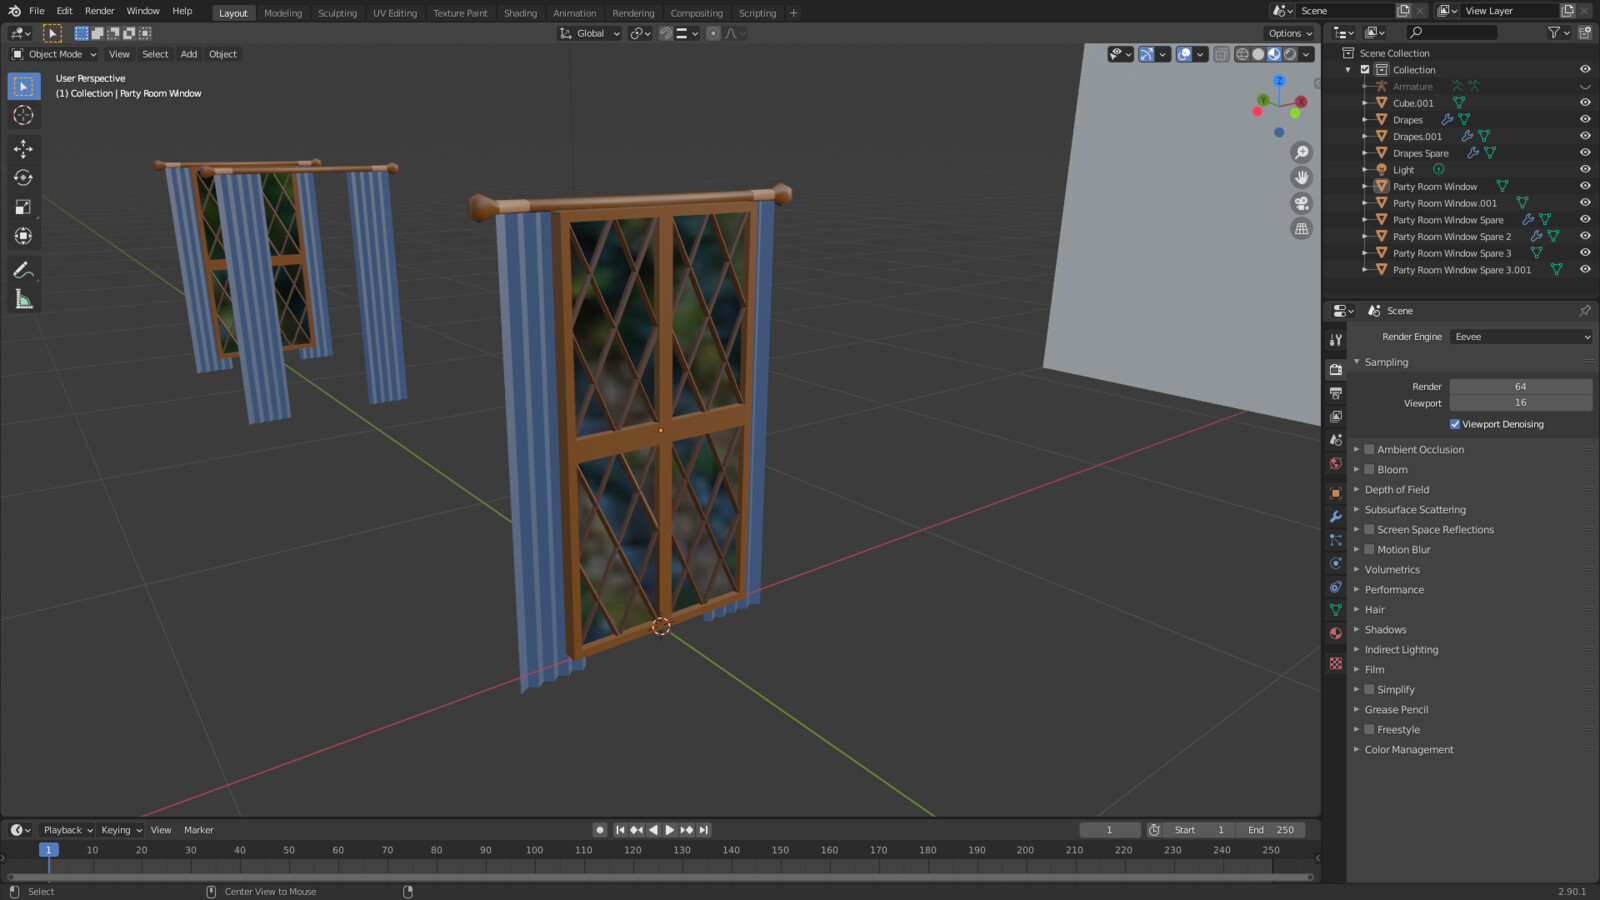
Task: Open the Tool properties tab icon
Action: [x=1336, y=340]
